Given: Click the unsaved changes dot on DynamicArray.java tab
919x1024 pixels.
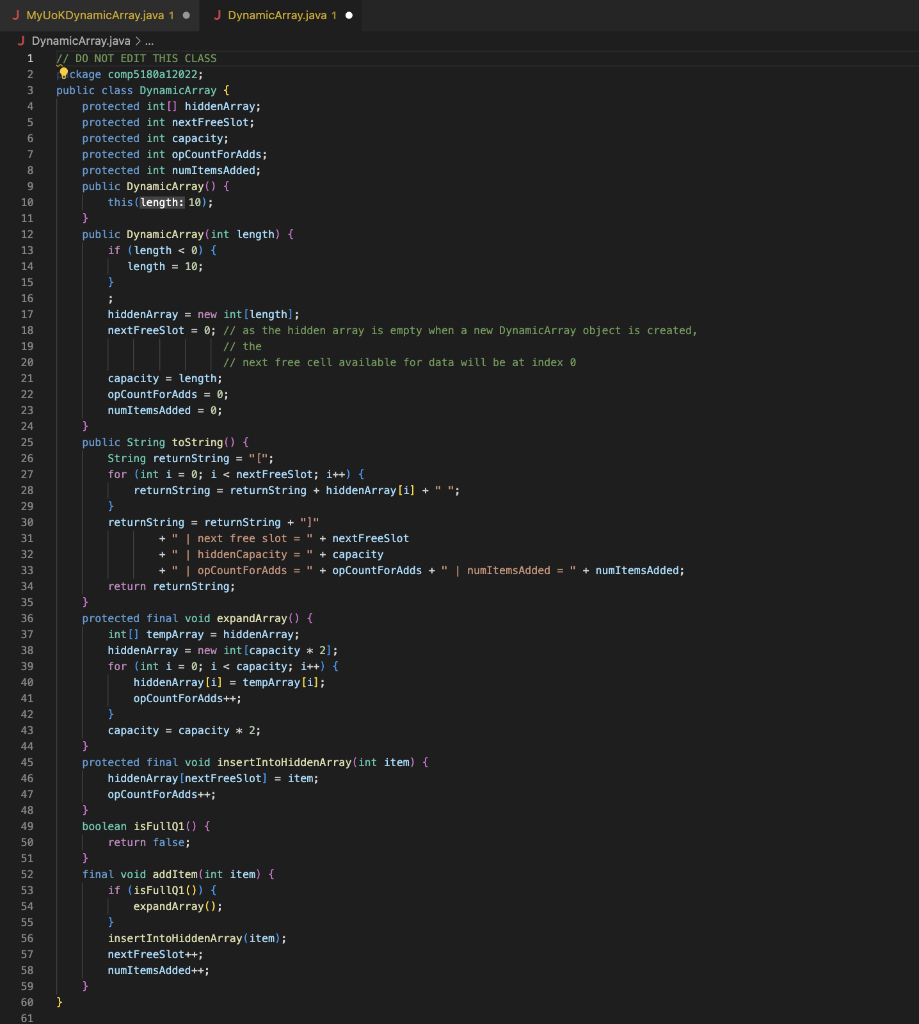Looking at the screenshot, I should coord(348,16).
